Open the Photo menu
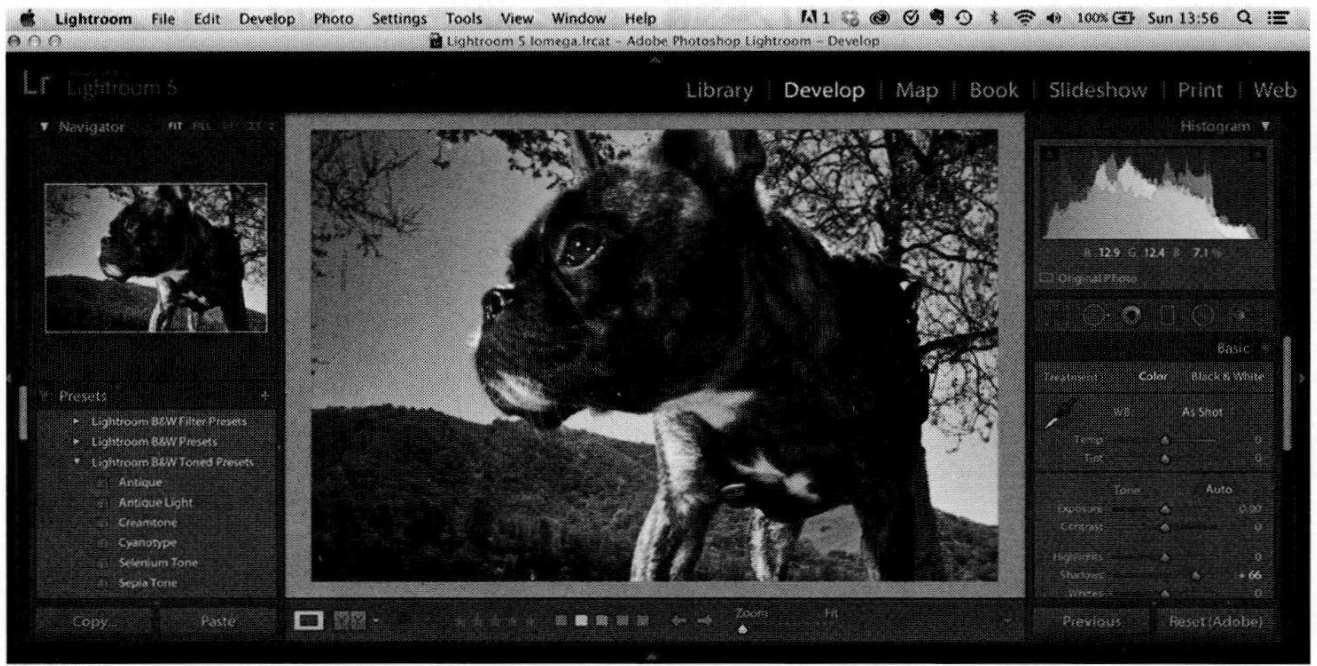The image size is (1317, 666). pyautogui.click(x=334, y=18)
